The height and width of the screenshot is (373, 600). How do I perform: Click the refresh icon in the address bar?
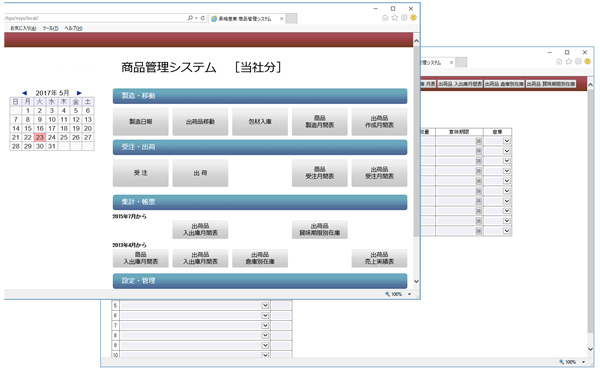tap(203, 18)
